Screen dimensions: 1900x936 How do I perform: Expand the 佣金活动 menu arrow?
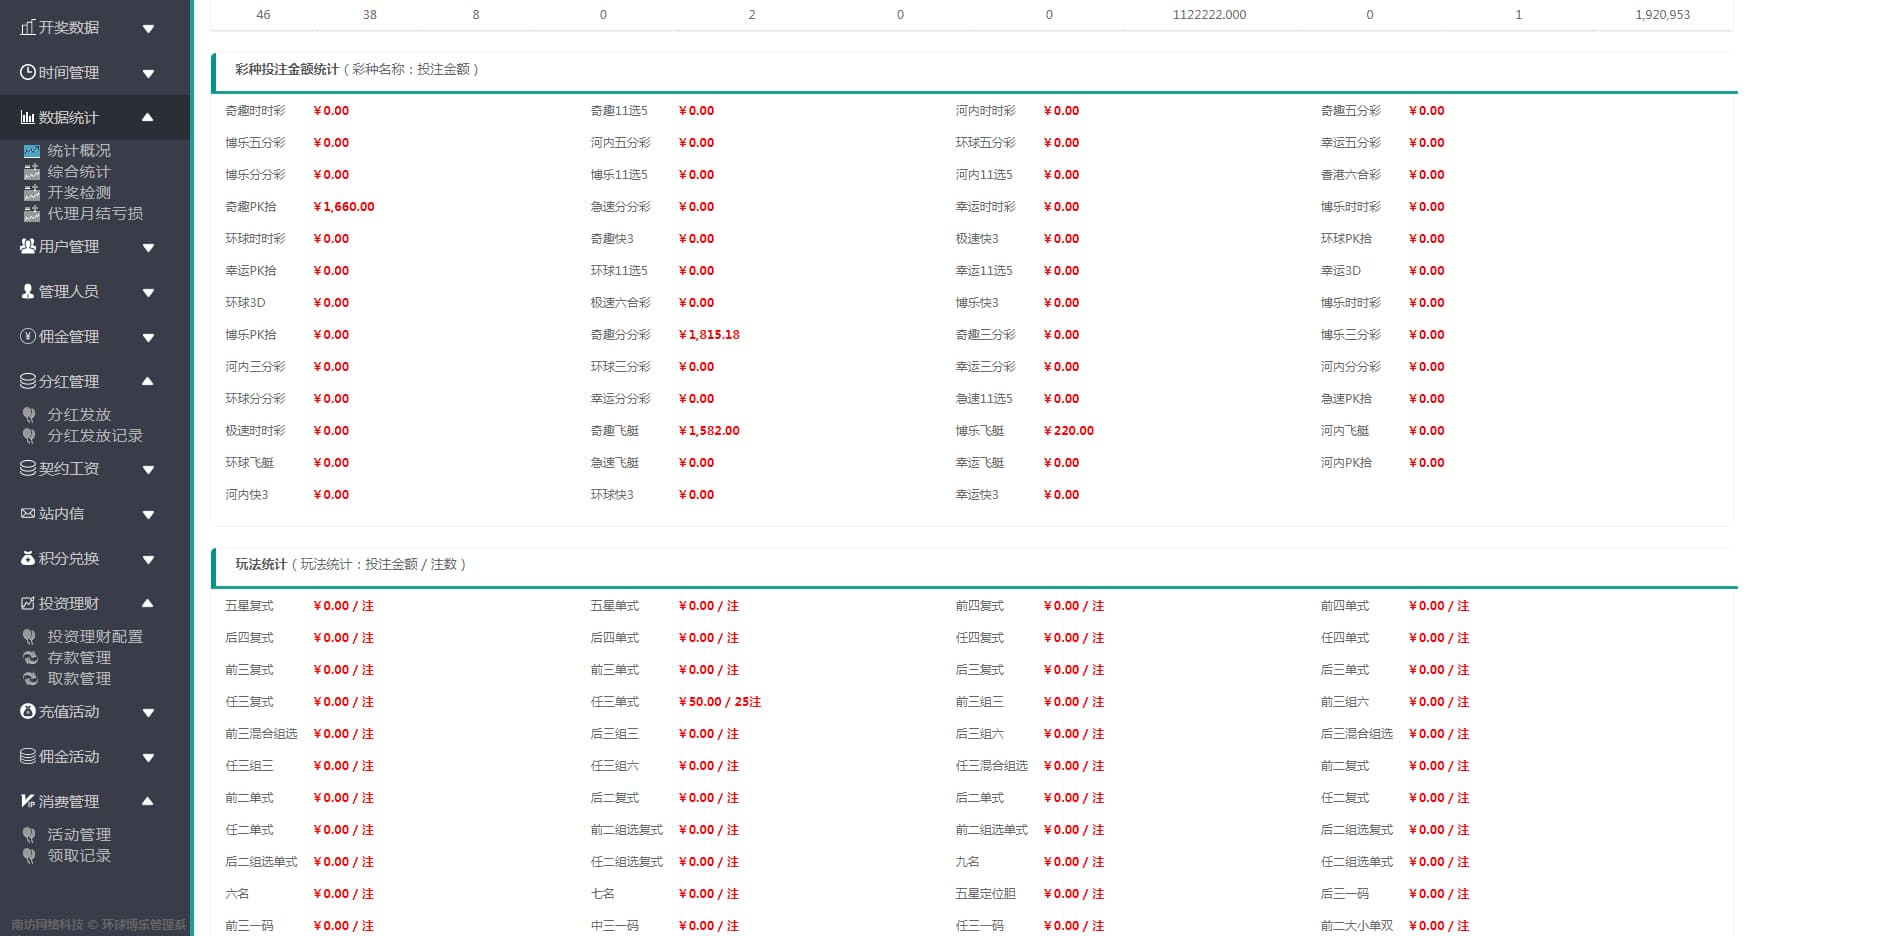(148, 757)
